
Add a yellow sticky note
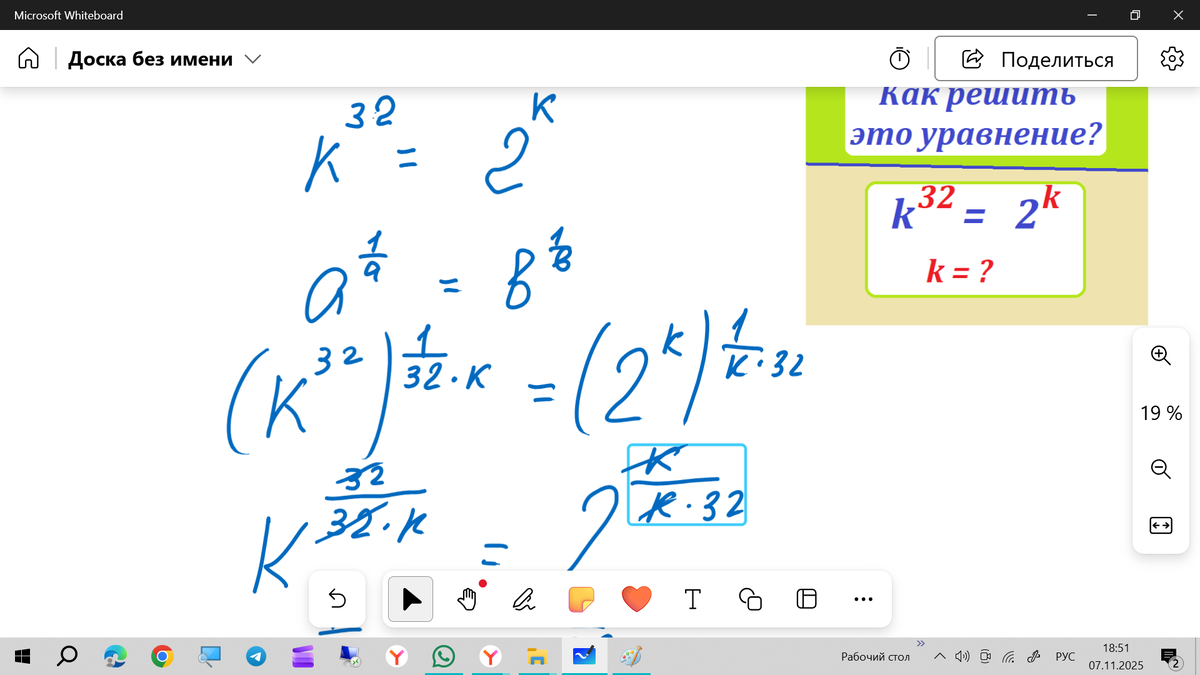point(581,599)
